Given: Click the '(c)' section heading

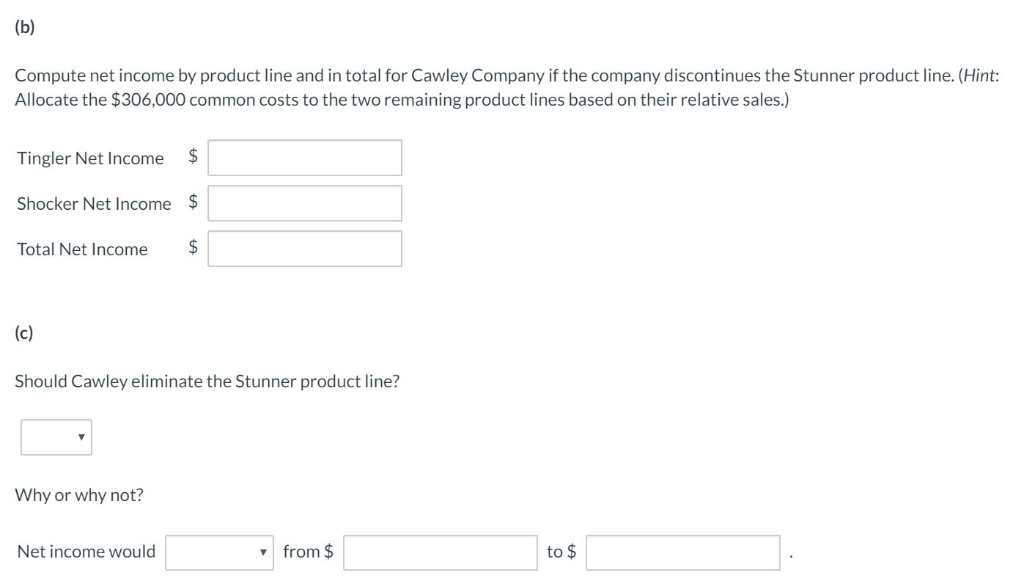Looking at the screenshot, I should [x=24, y=333].
